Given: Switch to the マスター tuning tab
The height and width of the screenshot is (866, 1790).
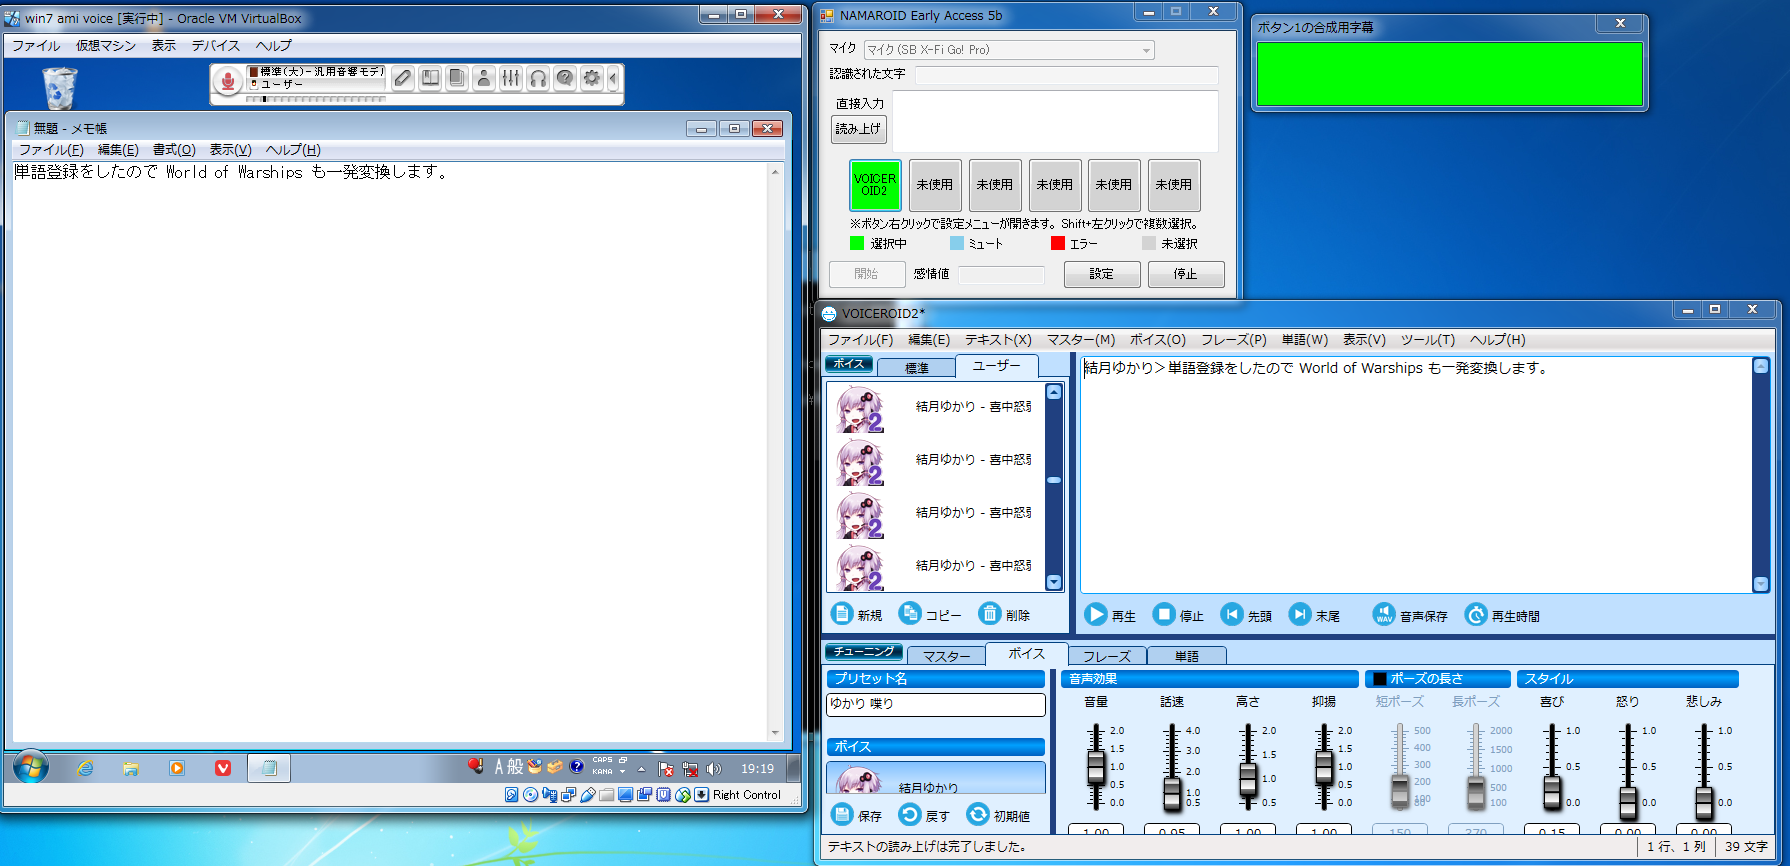Looking at the screenshot, I should (946, 656).
